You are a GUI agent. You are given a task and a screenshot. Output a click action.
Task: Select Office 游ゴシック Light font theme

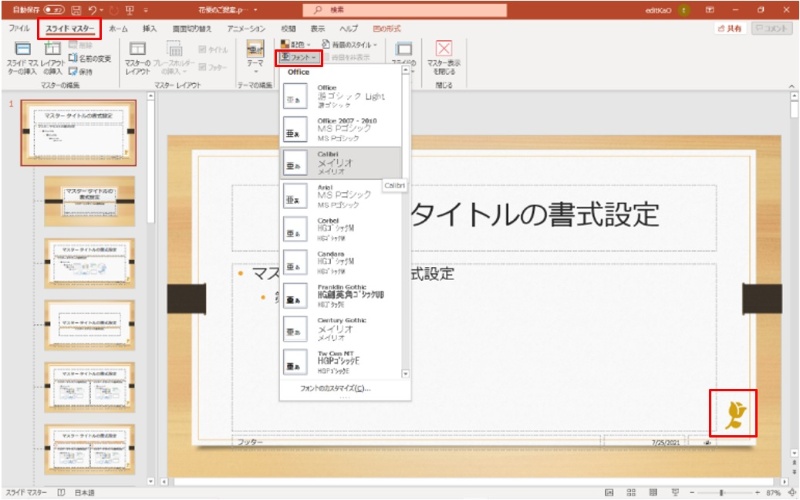click(341, 96)
